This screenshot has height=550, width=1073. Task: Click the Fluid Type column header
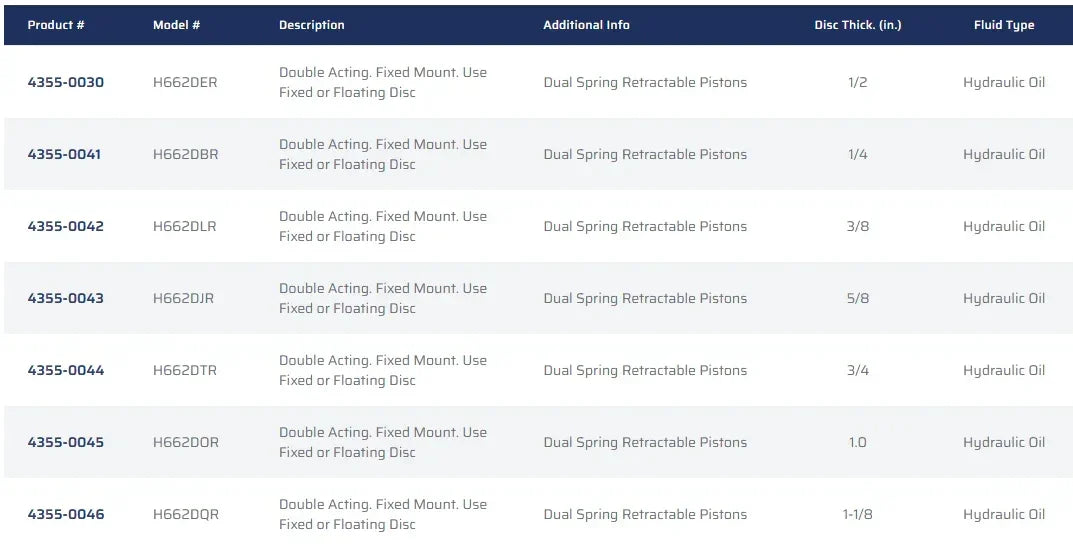click(x=1004, y=25)
